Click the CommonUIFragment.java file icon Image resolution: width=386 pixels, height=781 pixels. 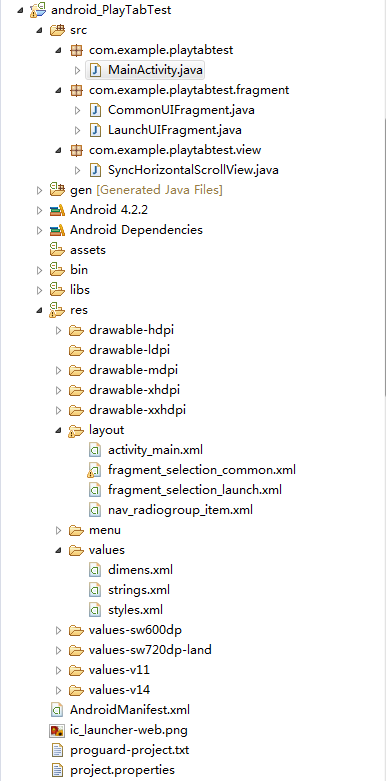pyautogui.click(x=95, y=110)
